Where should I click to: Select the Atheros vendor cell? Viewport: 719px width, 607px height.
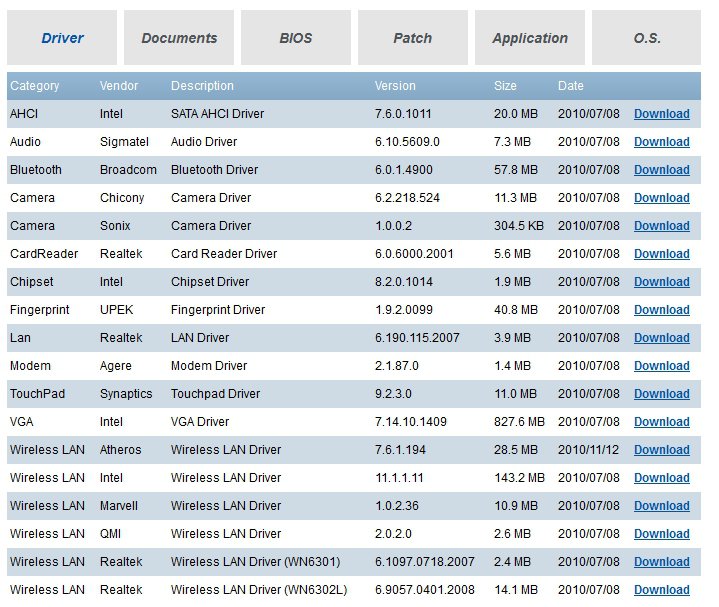pos(121,449)
